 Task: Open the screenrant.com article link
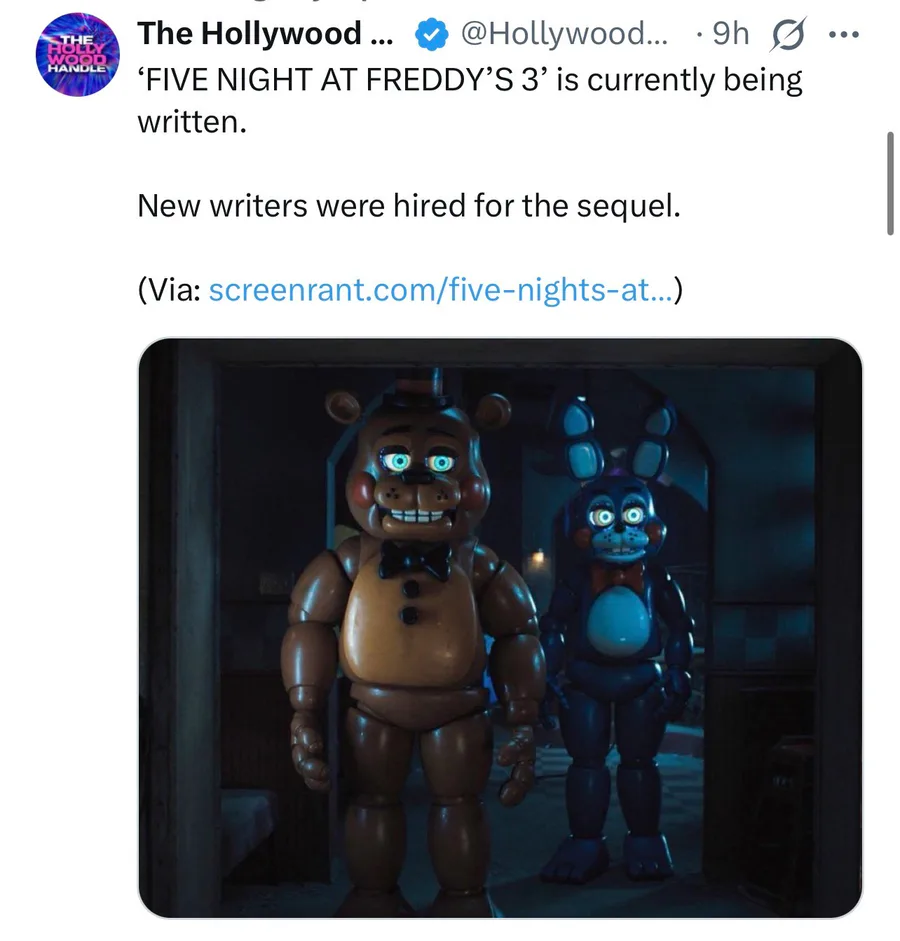point(441,290)
